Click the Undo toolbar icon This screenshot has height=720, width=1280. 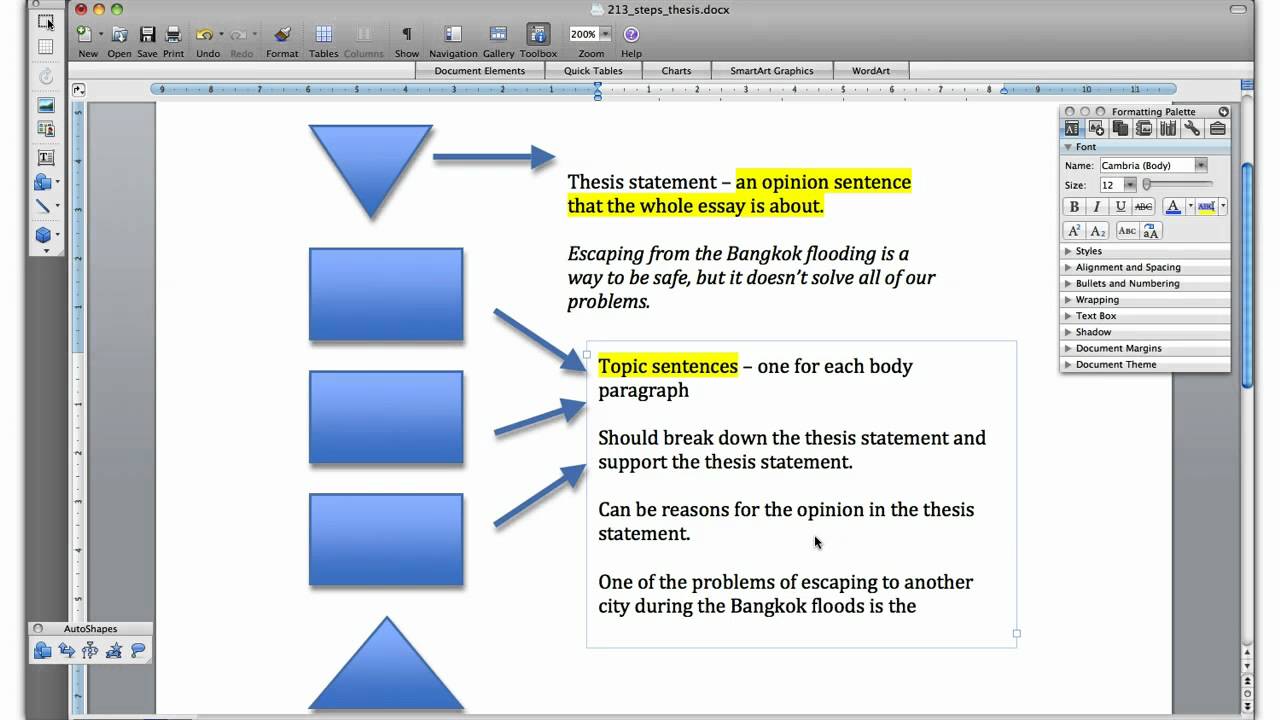[204, 35]
